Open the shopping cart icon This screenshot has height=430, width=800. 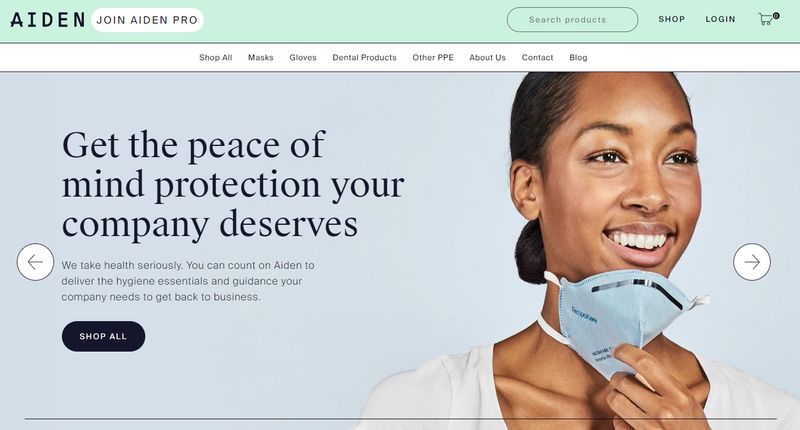[765, 20]
